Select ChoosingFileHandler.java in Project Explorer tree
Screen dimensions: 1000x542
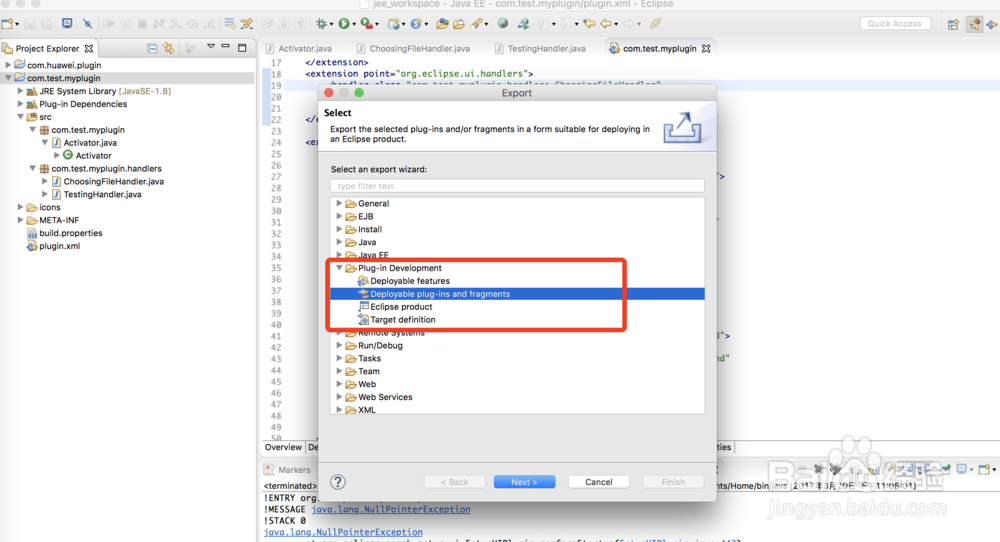tap(107, 182)
